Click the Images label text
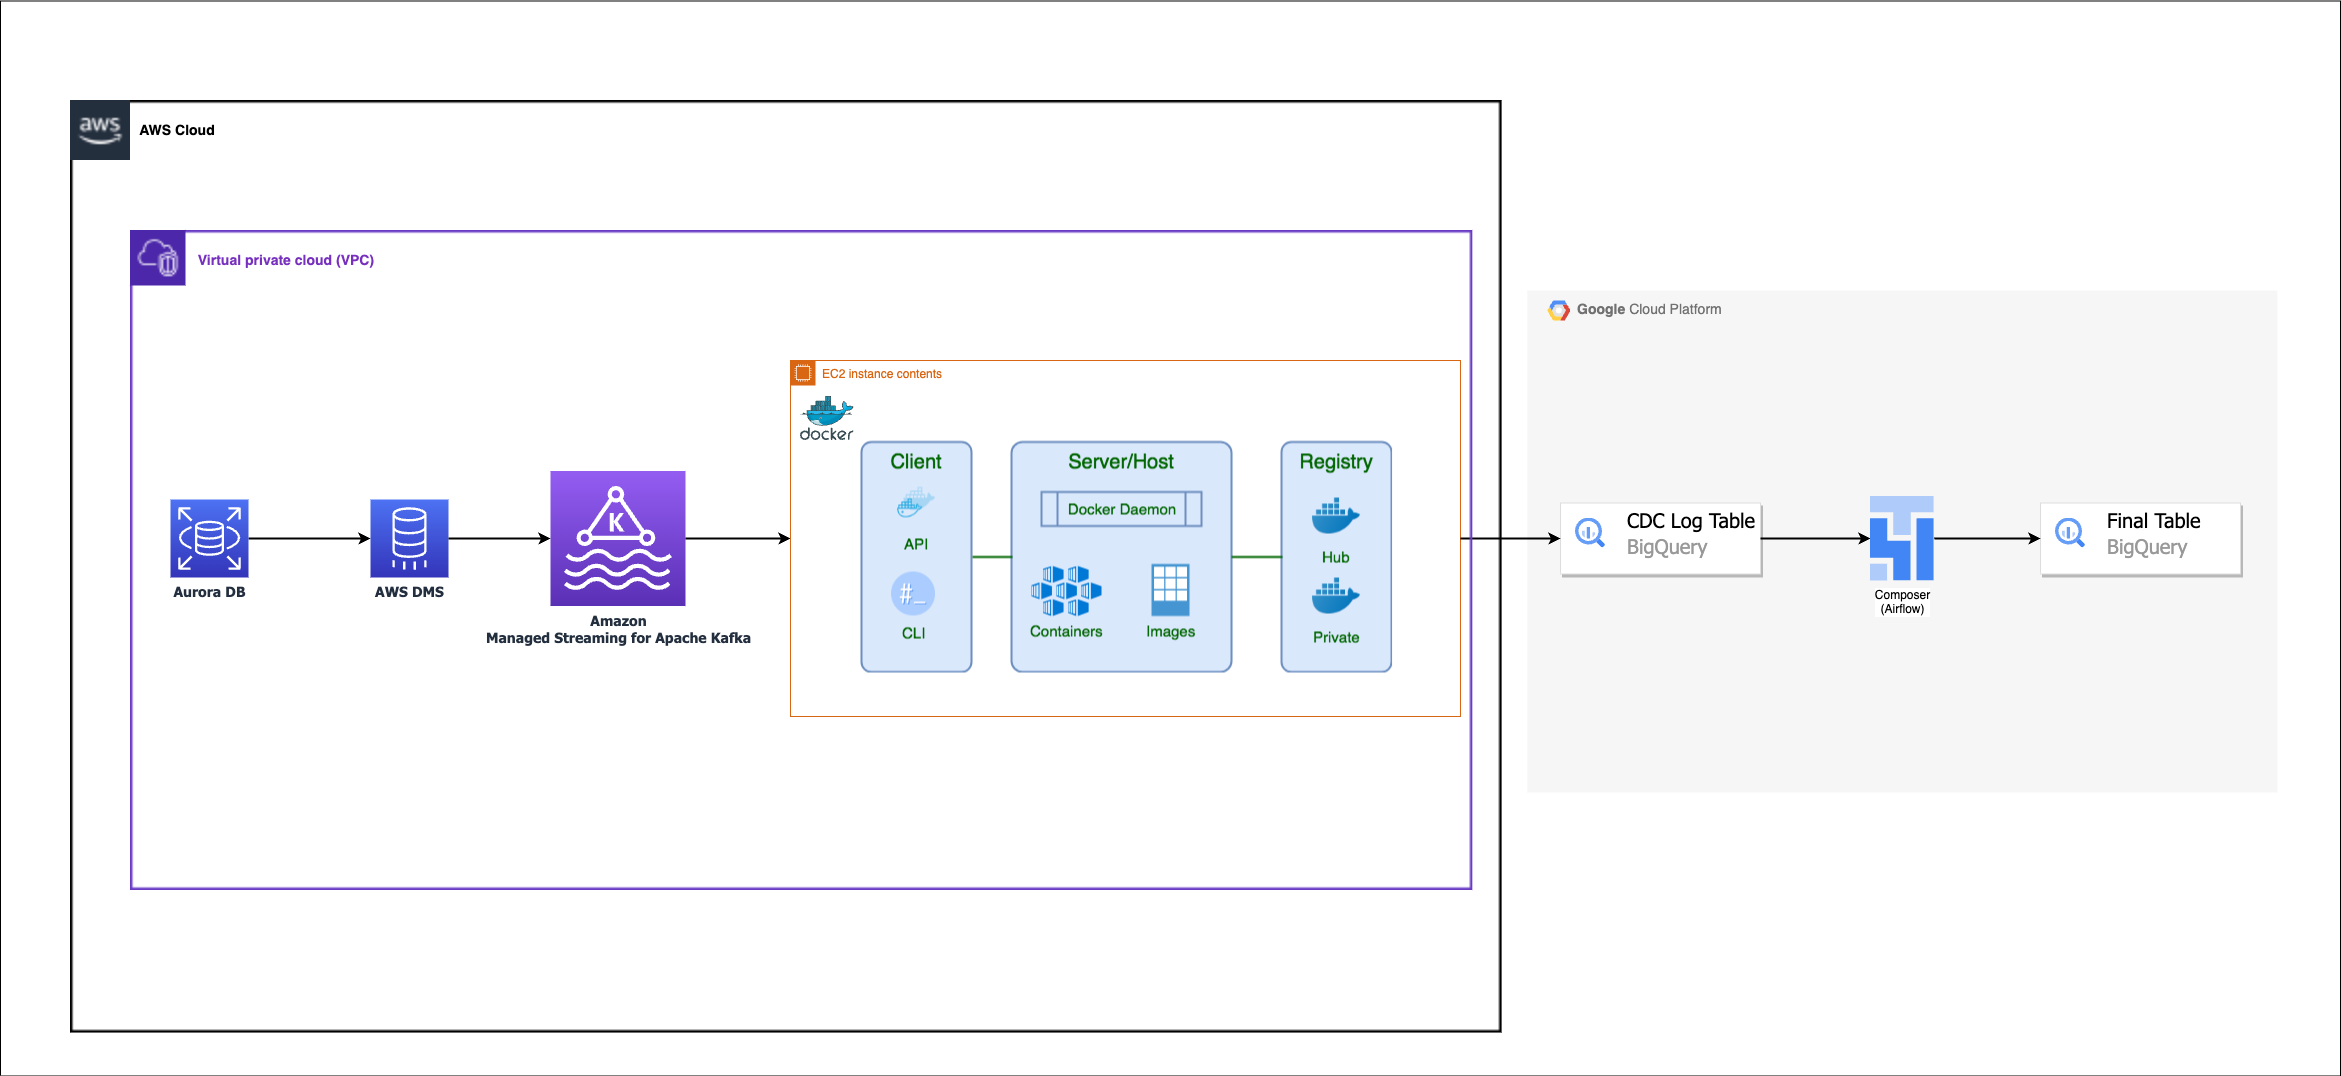 coord(1170,632)
